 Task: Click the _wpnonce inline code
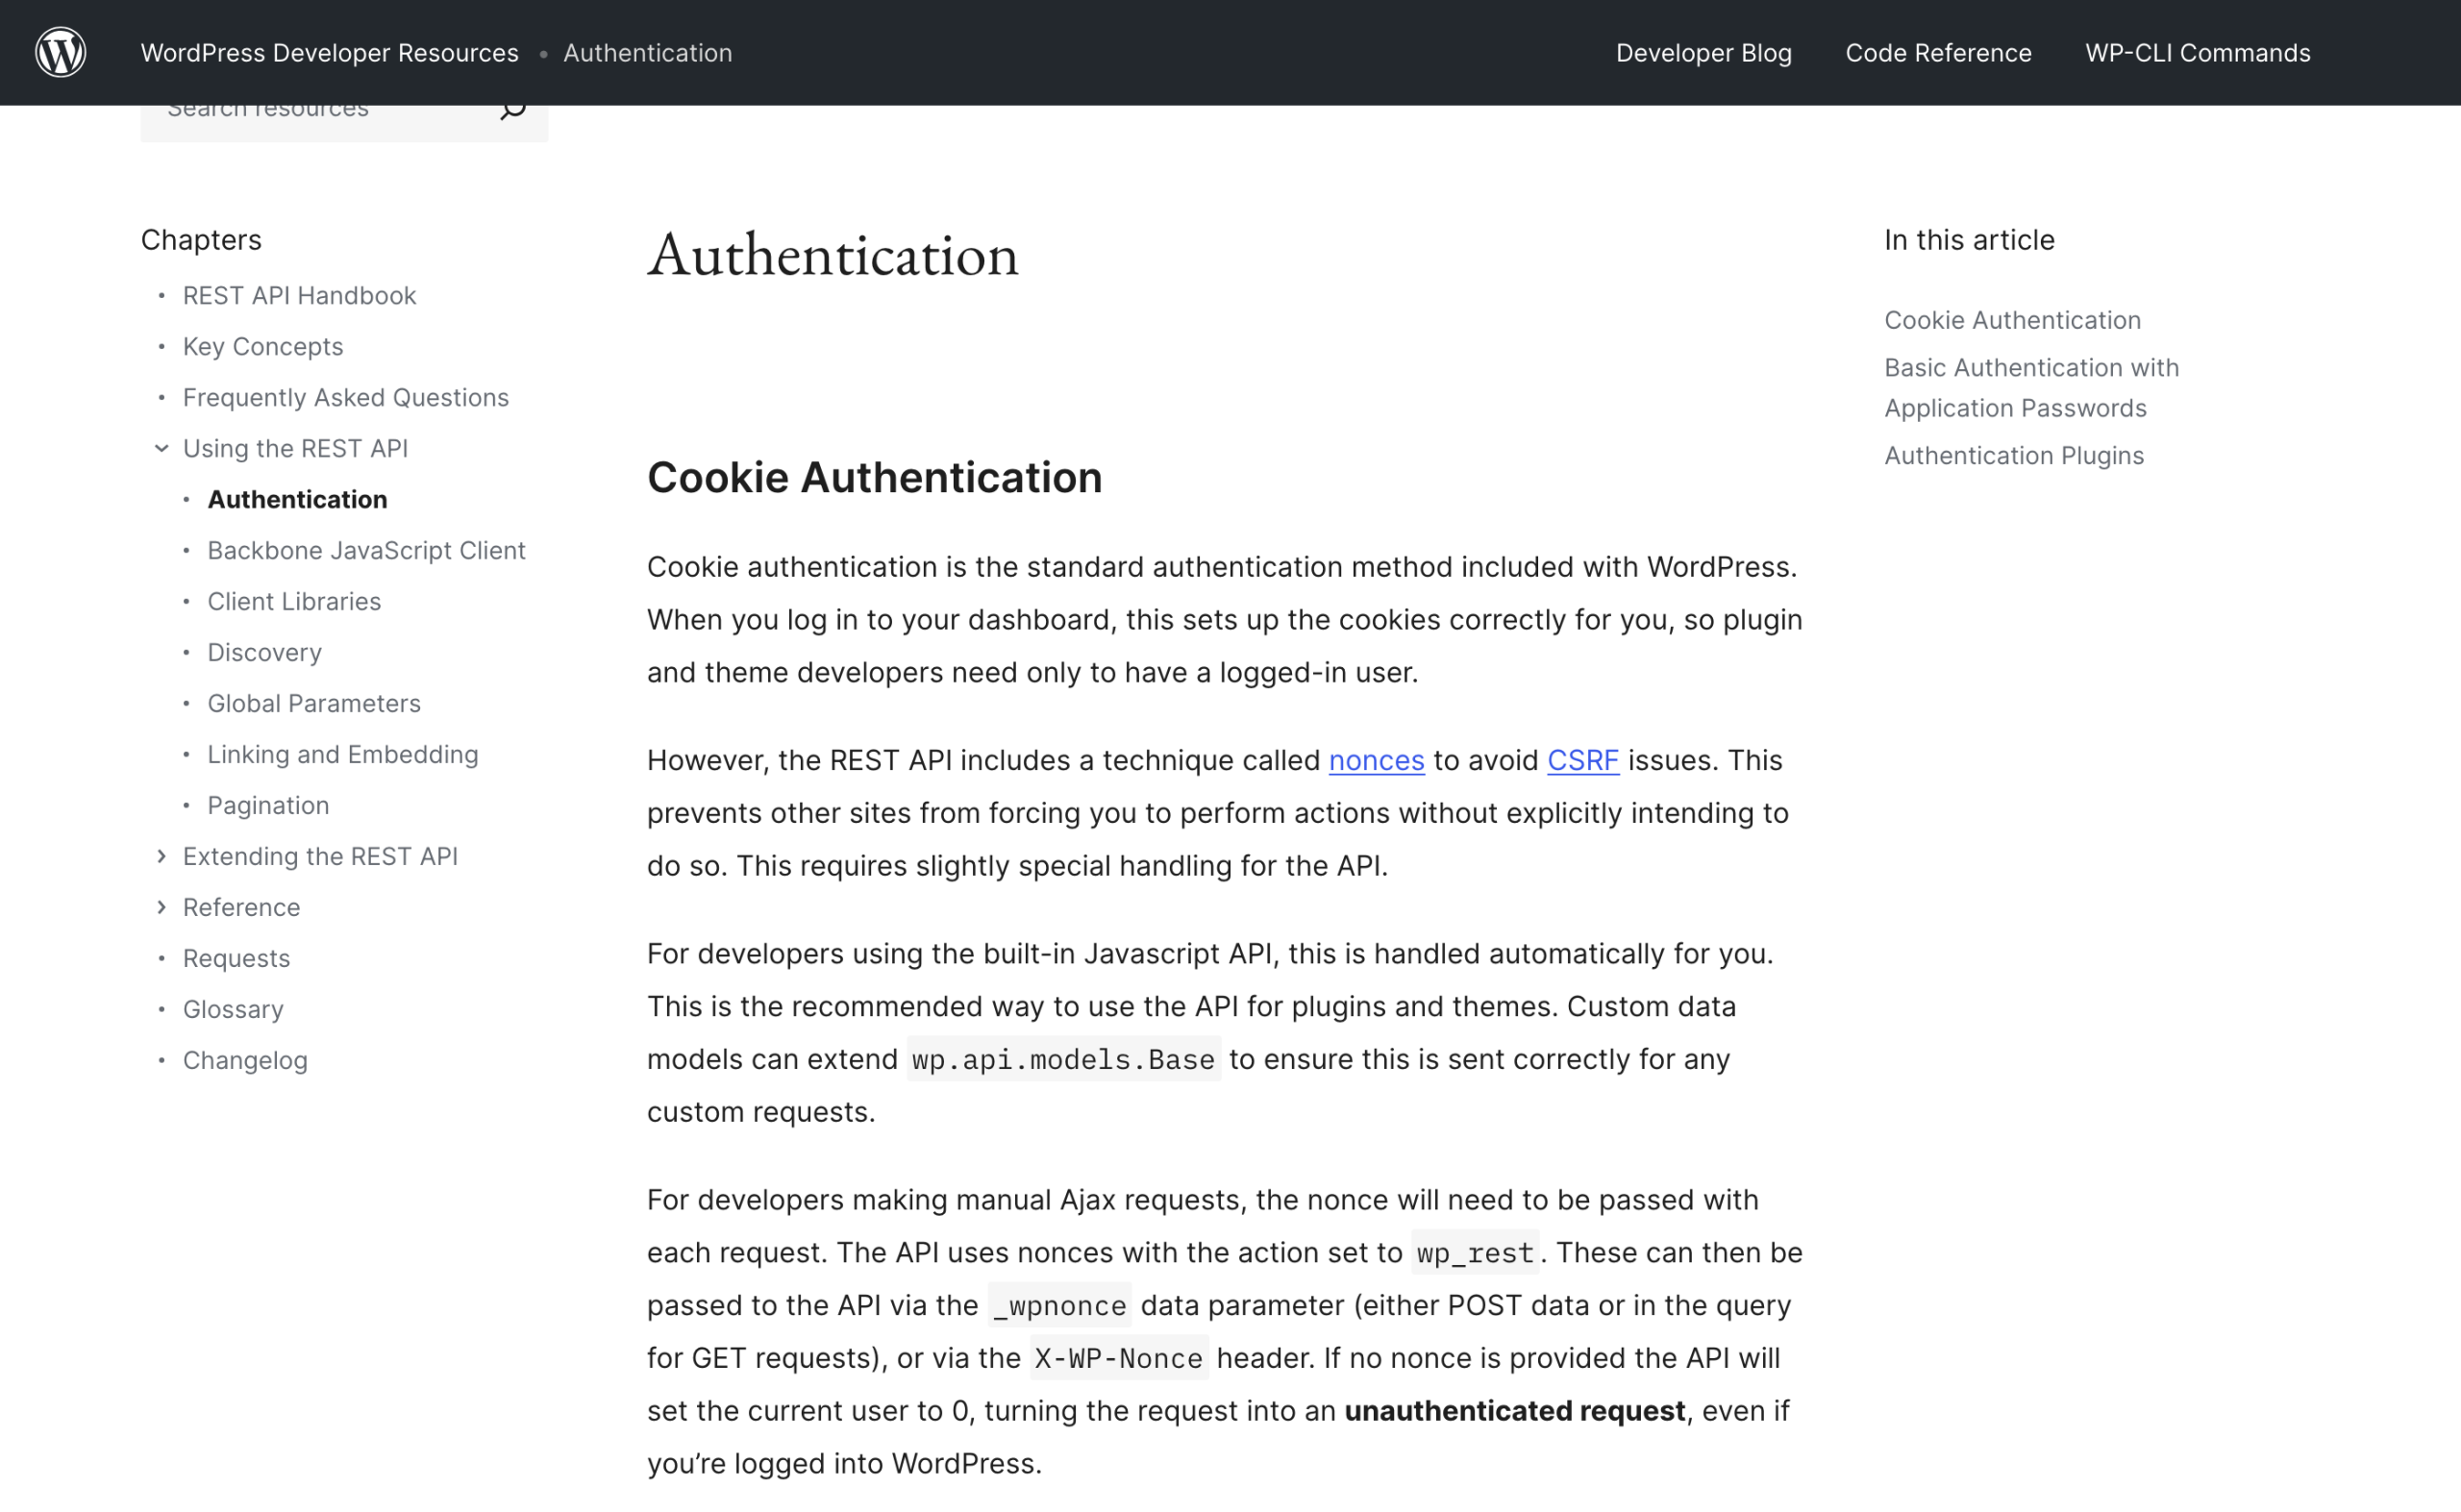(x=1060, y=1306)
